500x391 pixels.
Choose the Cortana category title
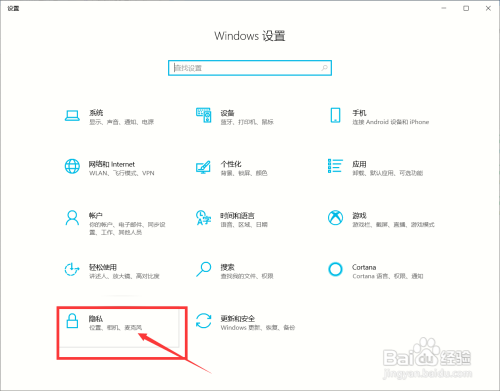364,267
